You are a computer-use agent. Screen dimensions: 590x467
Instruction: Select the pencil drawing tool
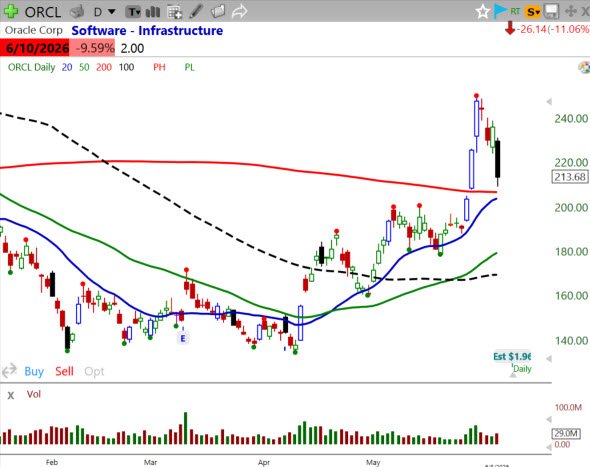click(196, 11)
